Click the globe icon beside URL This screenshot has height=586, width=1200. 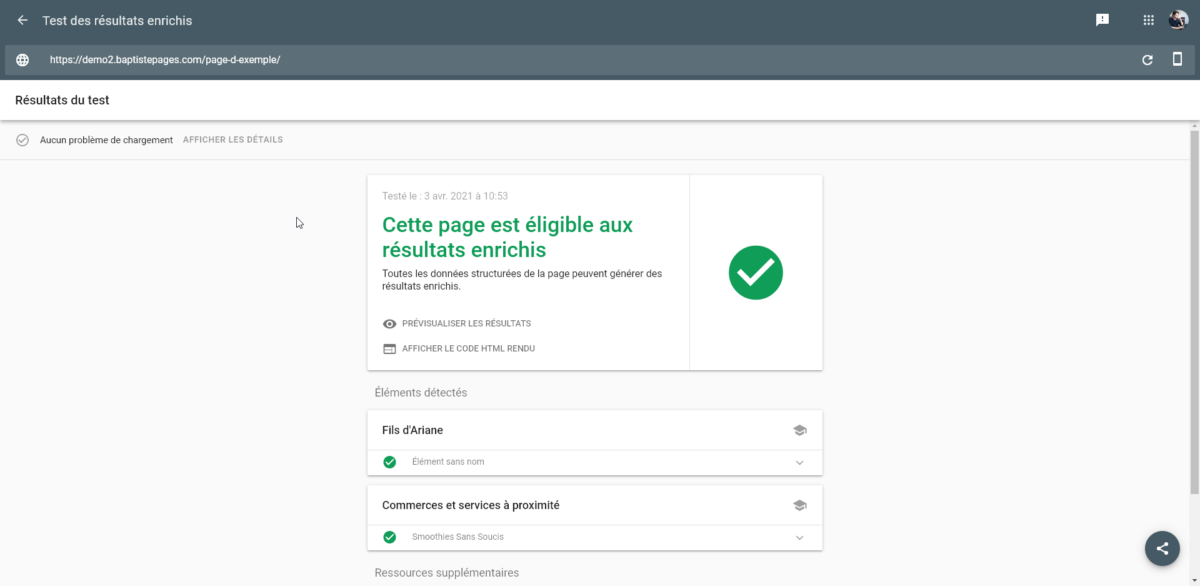tap(22, 60)
